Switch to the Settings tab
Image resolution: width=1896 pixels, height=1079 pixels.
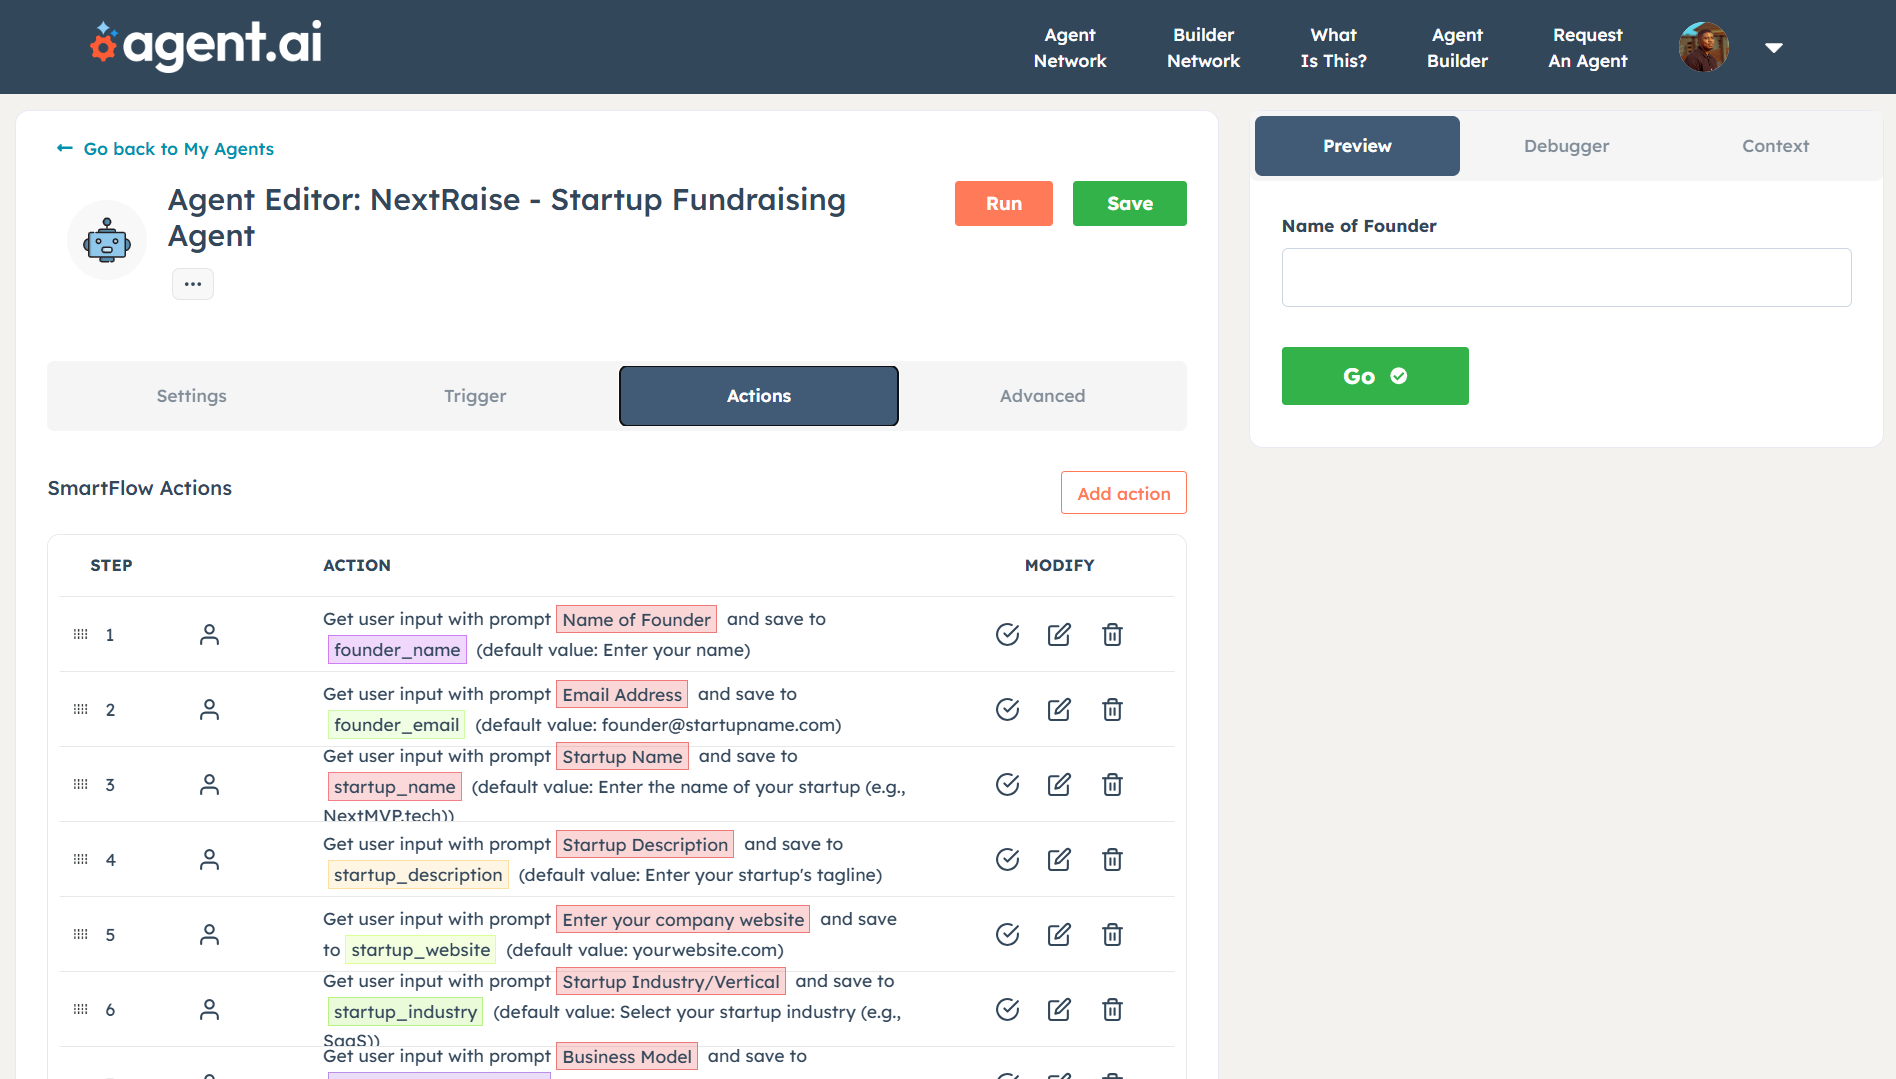coord(192,396)
